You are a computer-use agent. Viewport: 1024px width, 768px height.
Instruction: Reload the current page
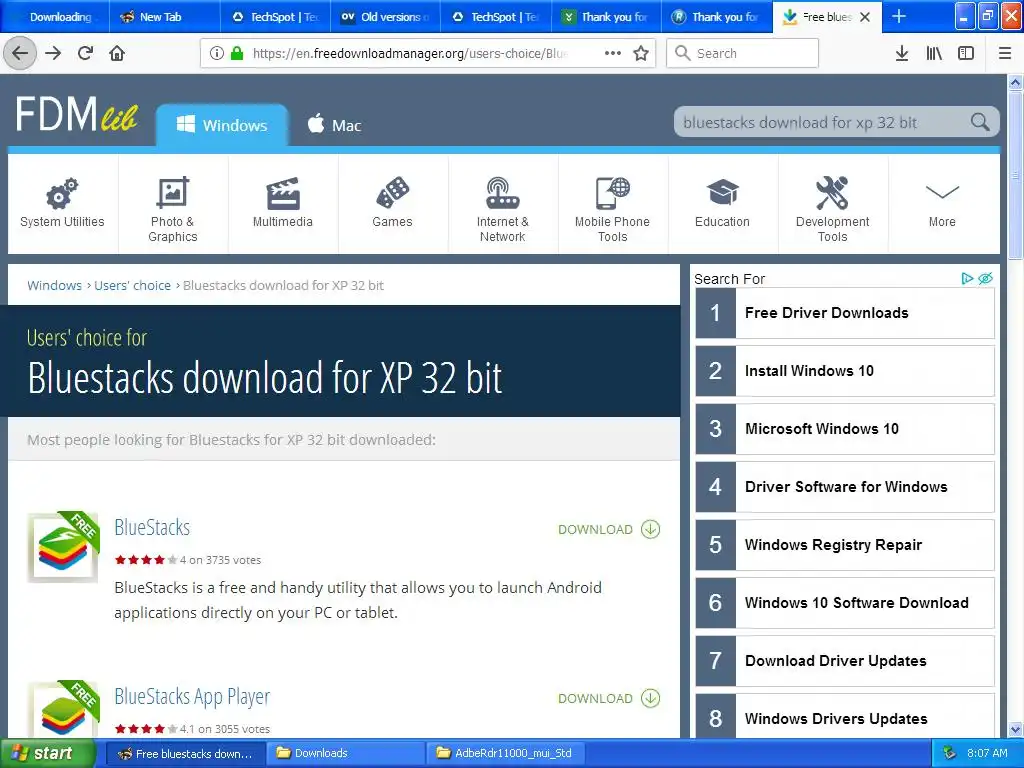point(85,53)
